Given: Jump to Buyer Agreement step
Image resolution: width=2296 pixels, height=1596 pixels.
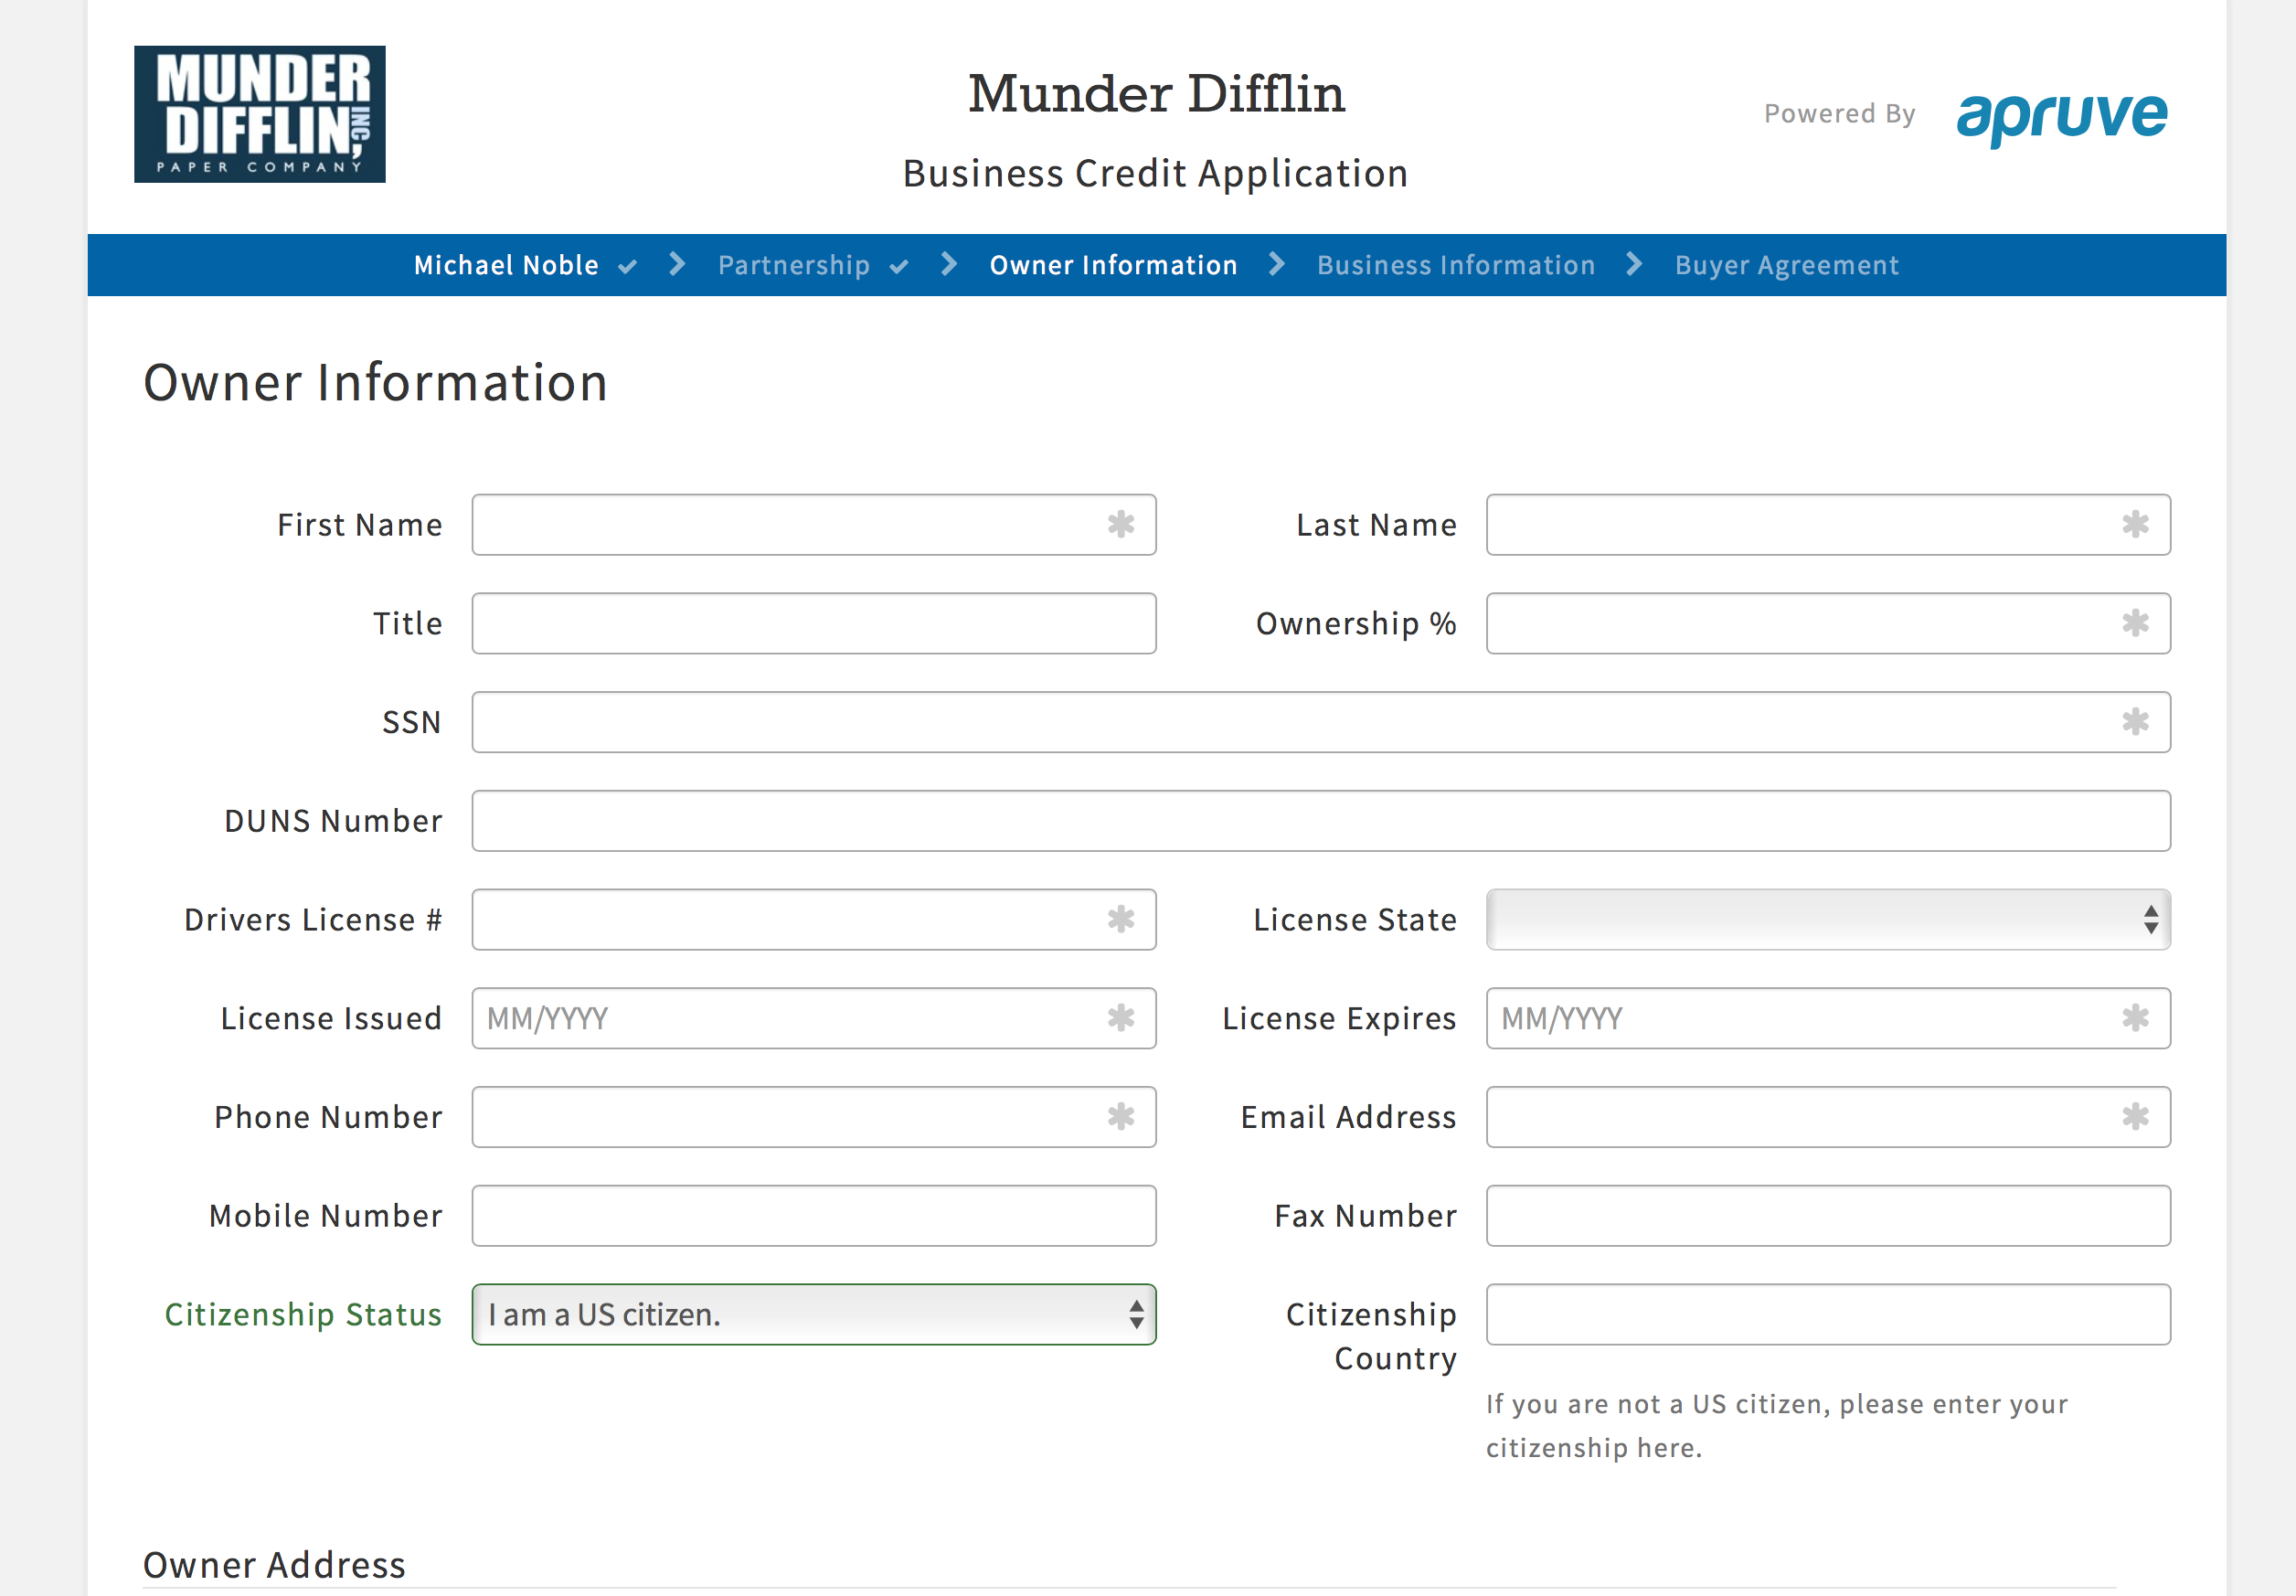Looking at the screenshot, I should (1786, 265).
